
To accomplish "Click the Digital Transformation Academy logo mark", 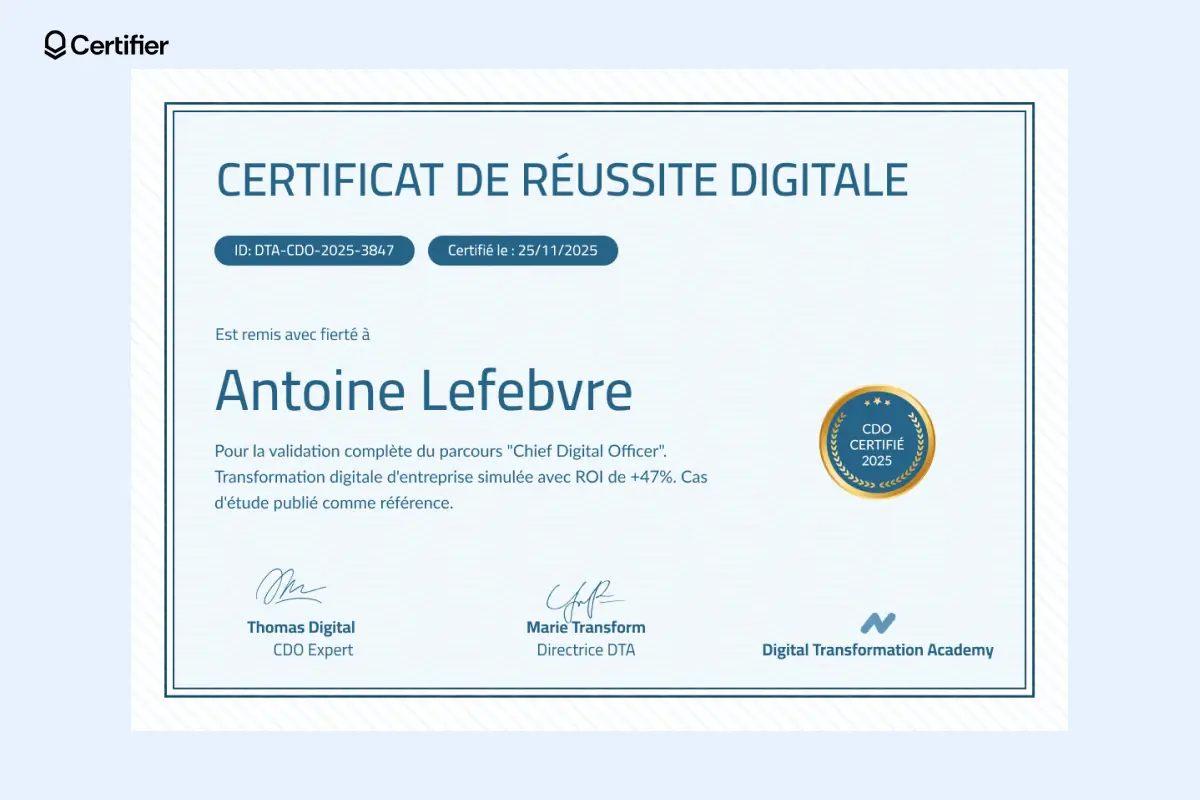I will pyautogui.click(x=878, y=622).
